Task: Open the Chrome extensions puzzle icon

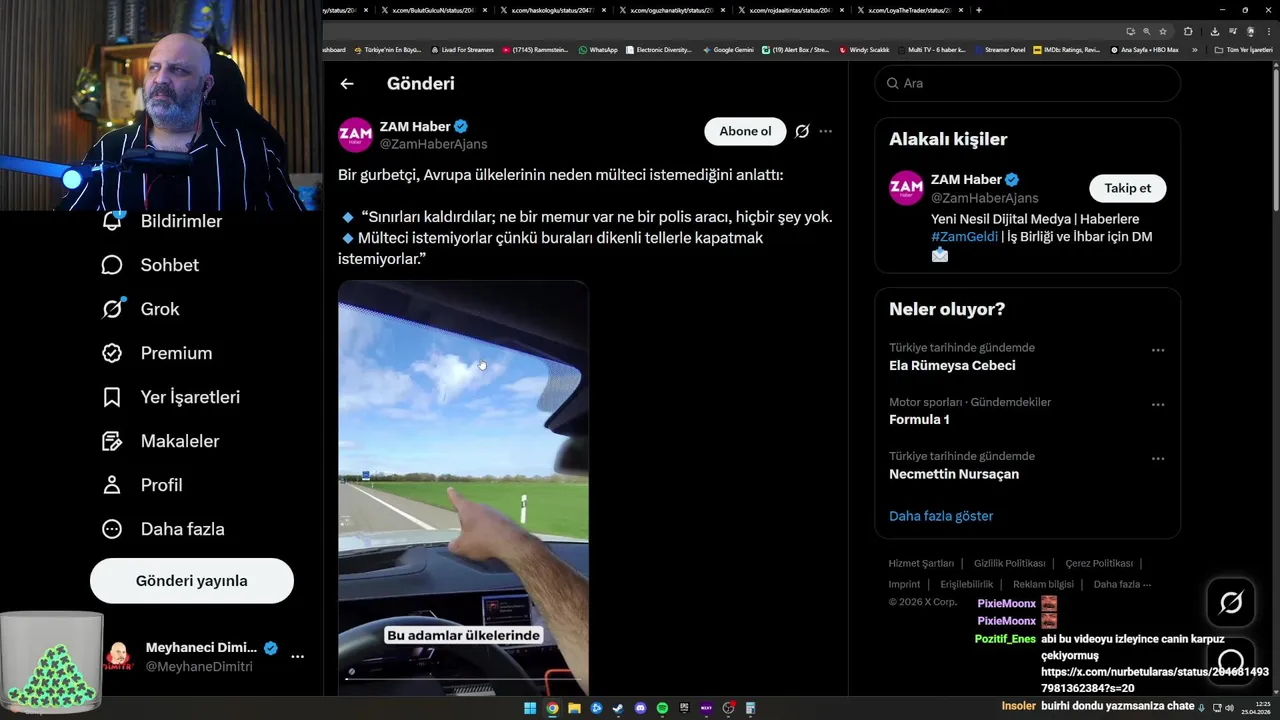Action: tap(1188, 31)
